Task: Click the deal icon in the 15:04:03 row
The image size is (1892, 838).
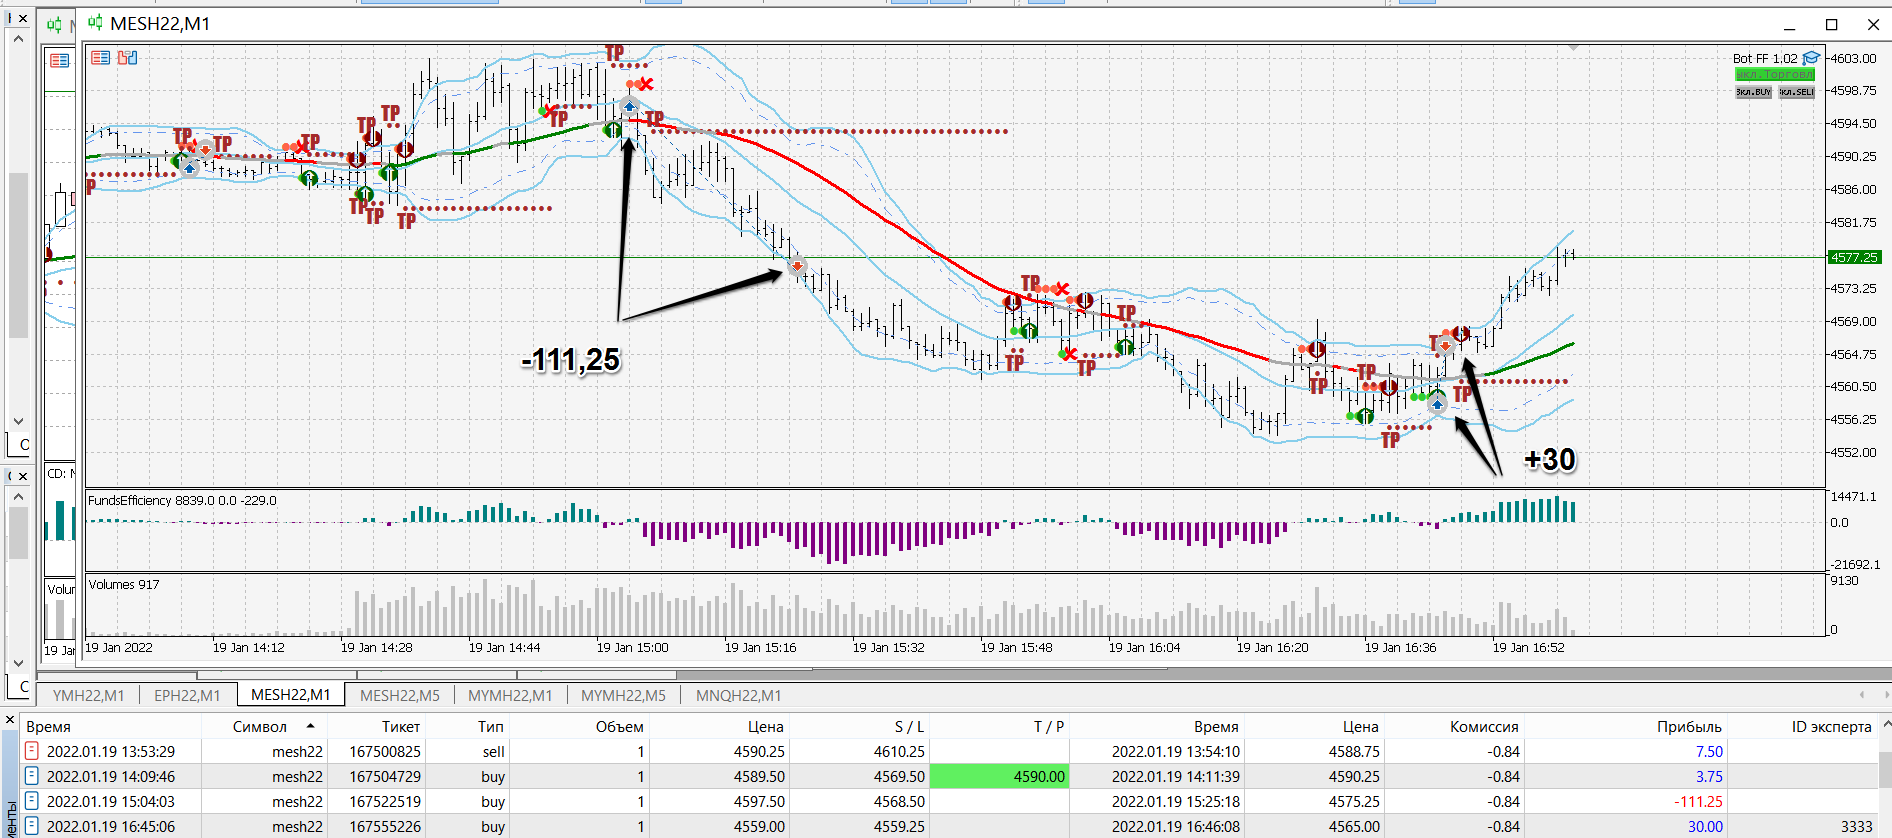Action: coord(31,801)
